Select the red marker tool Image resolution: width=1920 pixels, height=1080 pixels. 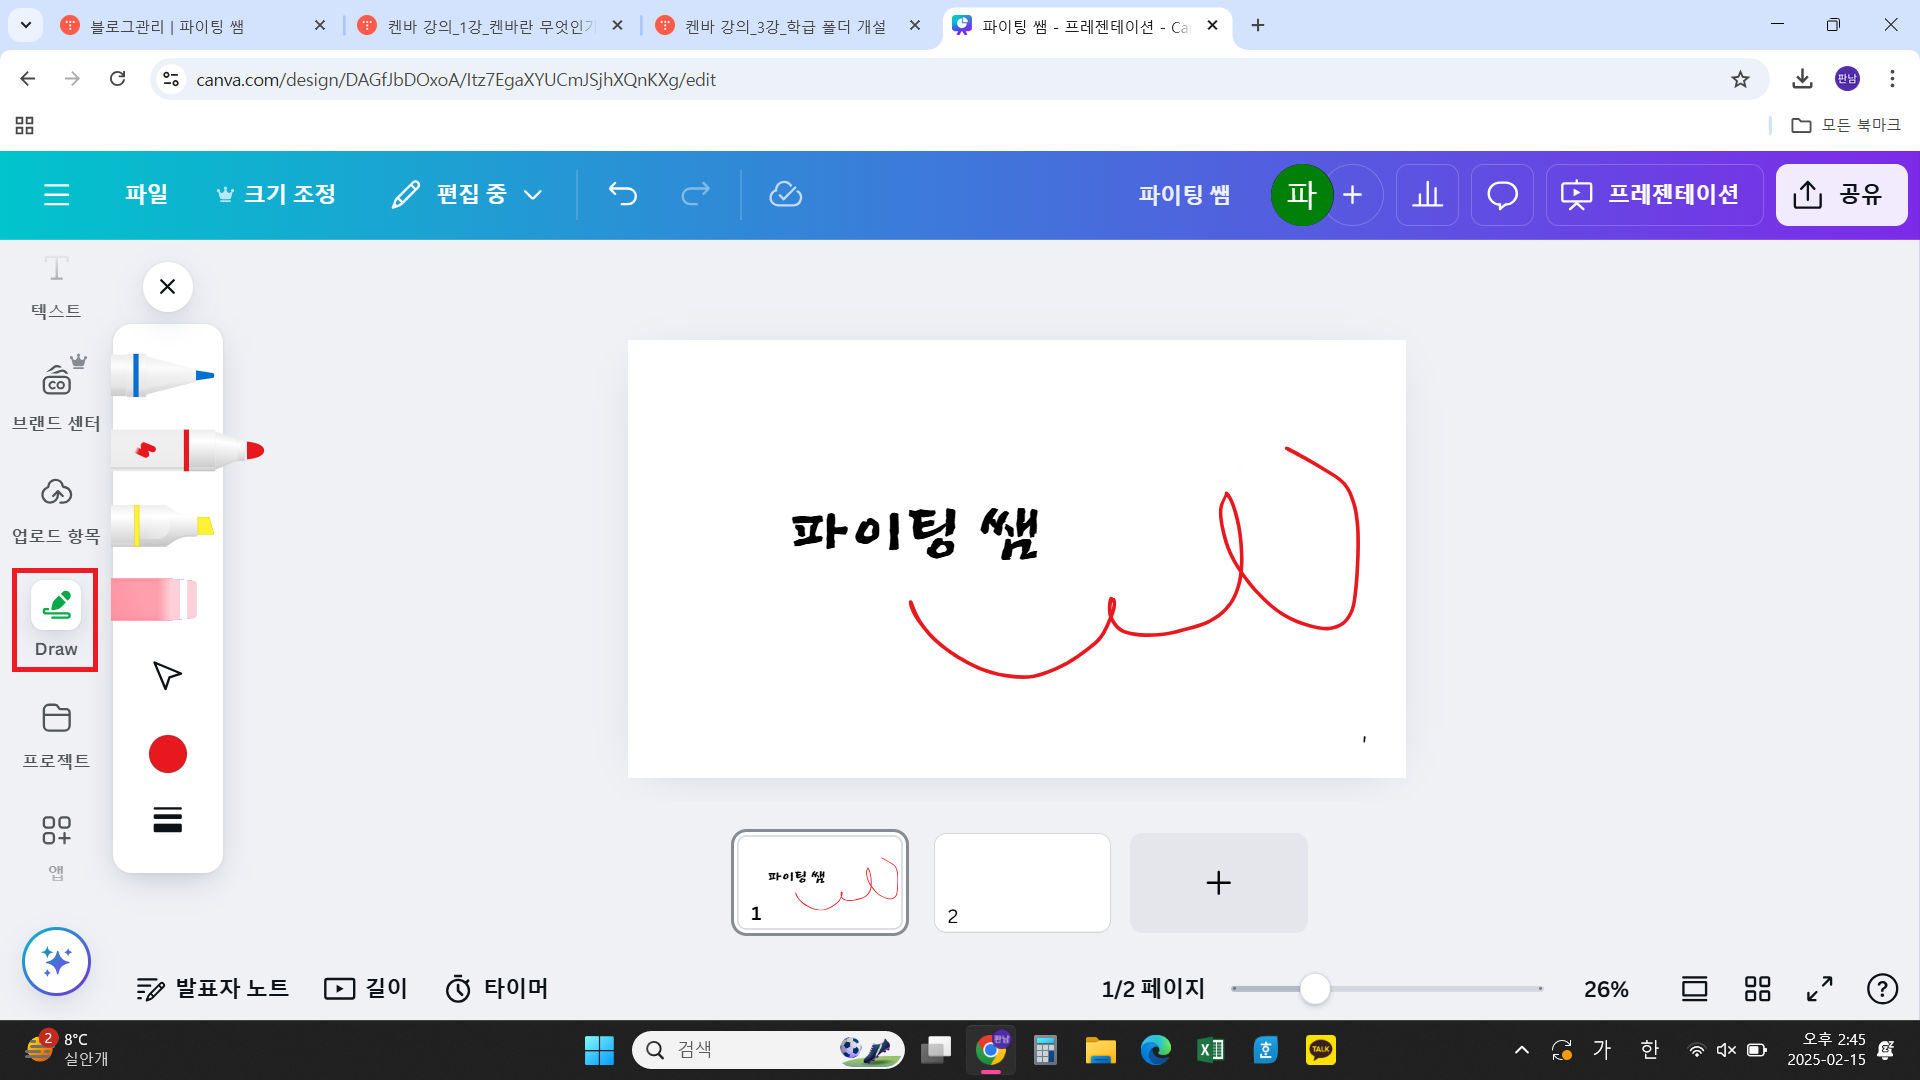pyautogui.click(x=168, y=450)
